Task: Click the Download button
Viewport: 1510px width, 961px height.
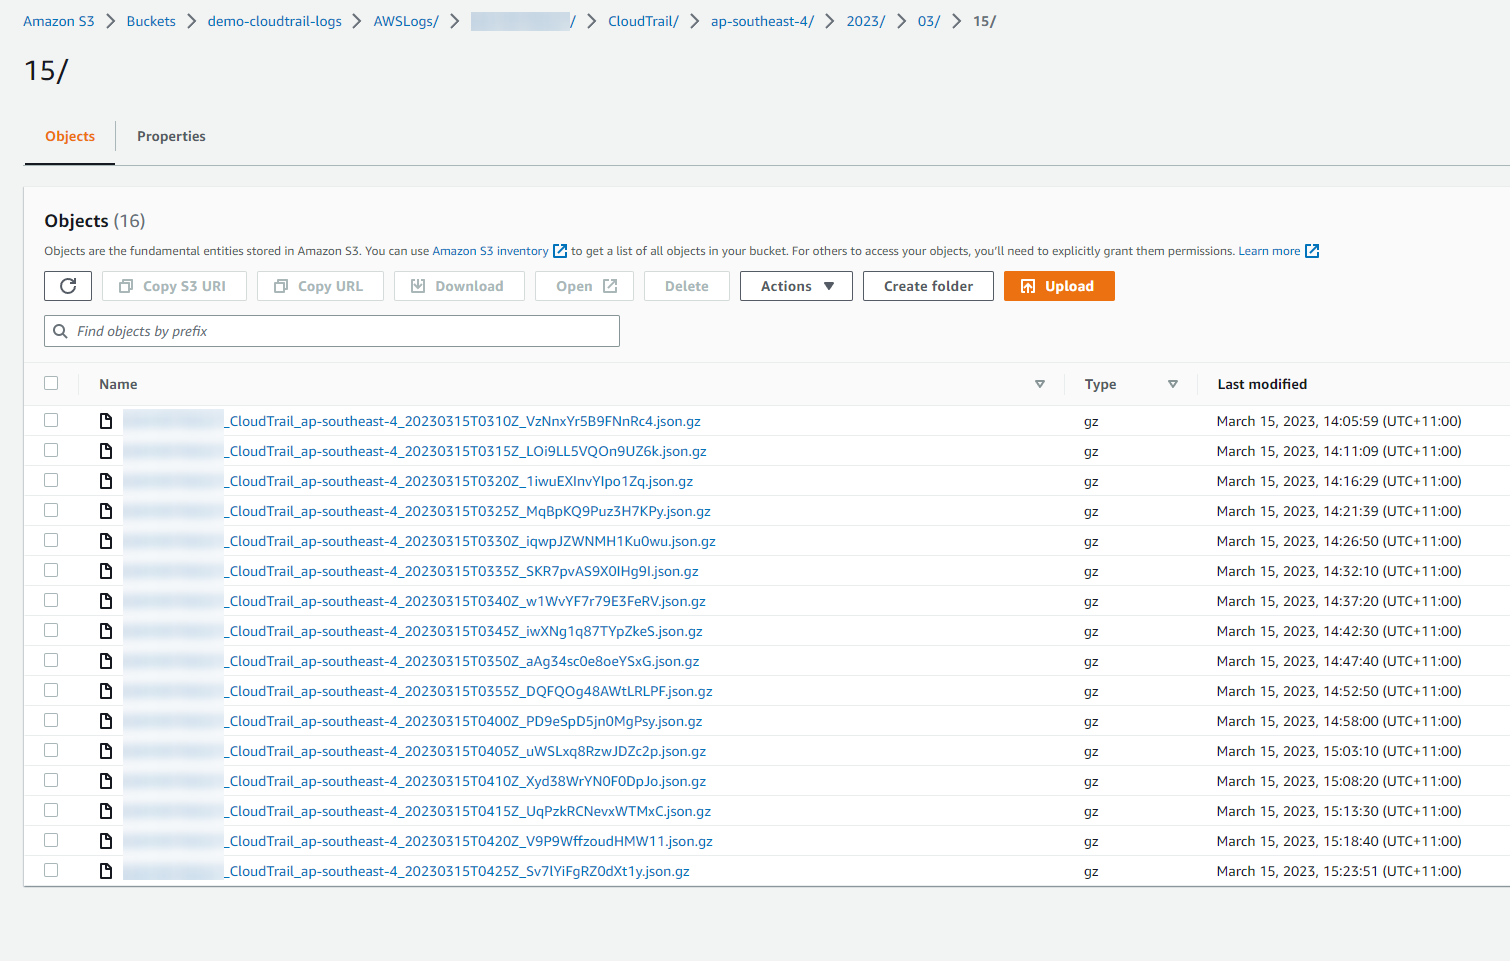Action: point(459,286)
